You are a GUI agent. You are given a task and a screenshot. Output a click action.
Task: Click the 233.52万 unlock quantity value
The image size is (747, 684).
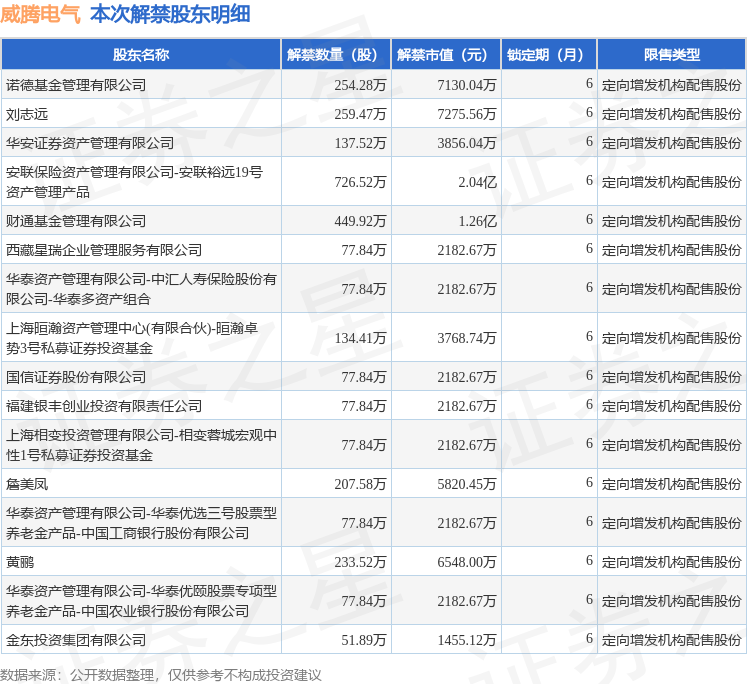pyautogui.click(x=360, y=563)
